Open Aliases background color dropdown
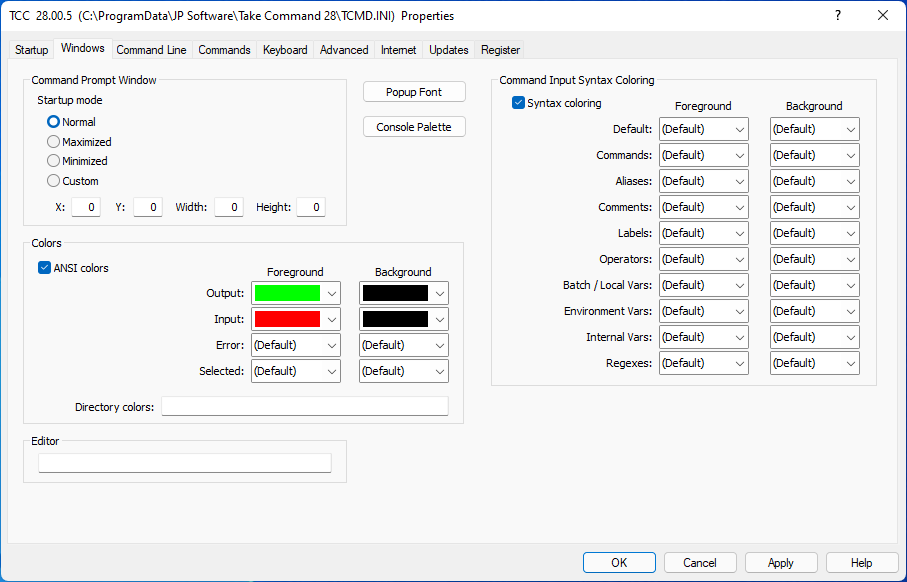 click(x=814, y=181)
